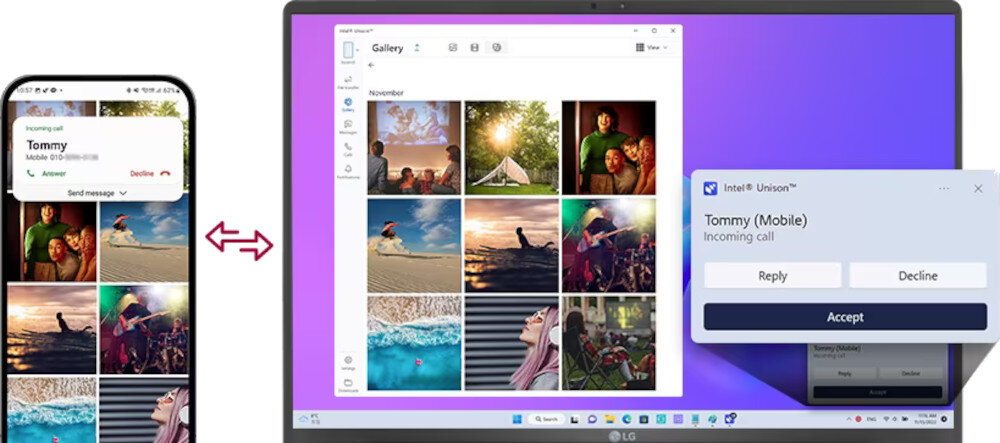Select Gallery in the Unison sidebar
The width and height of the screenshot is (1000, 443).
[x=348, y=105]
